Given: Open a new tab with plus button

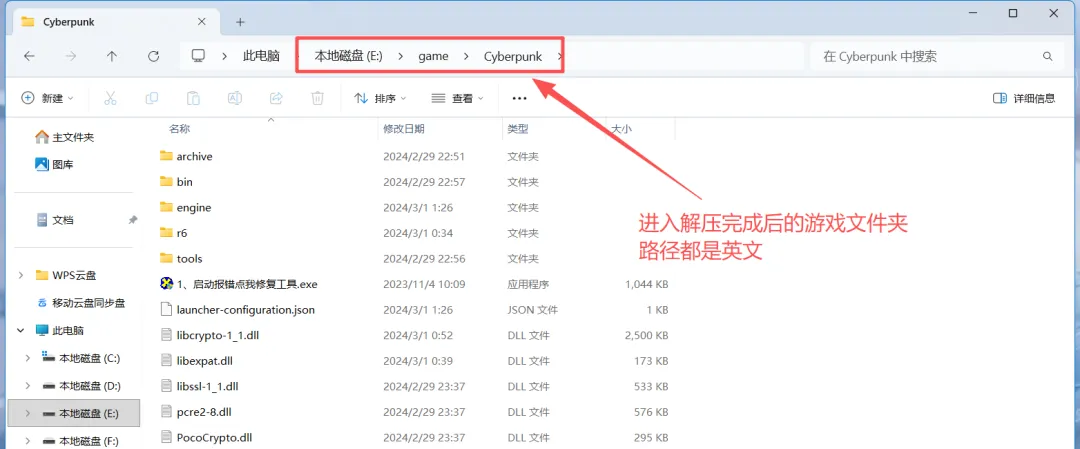Looking at the screenshot, I should coord(240,22).
